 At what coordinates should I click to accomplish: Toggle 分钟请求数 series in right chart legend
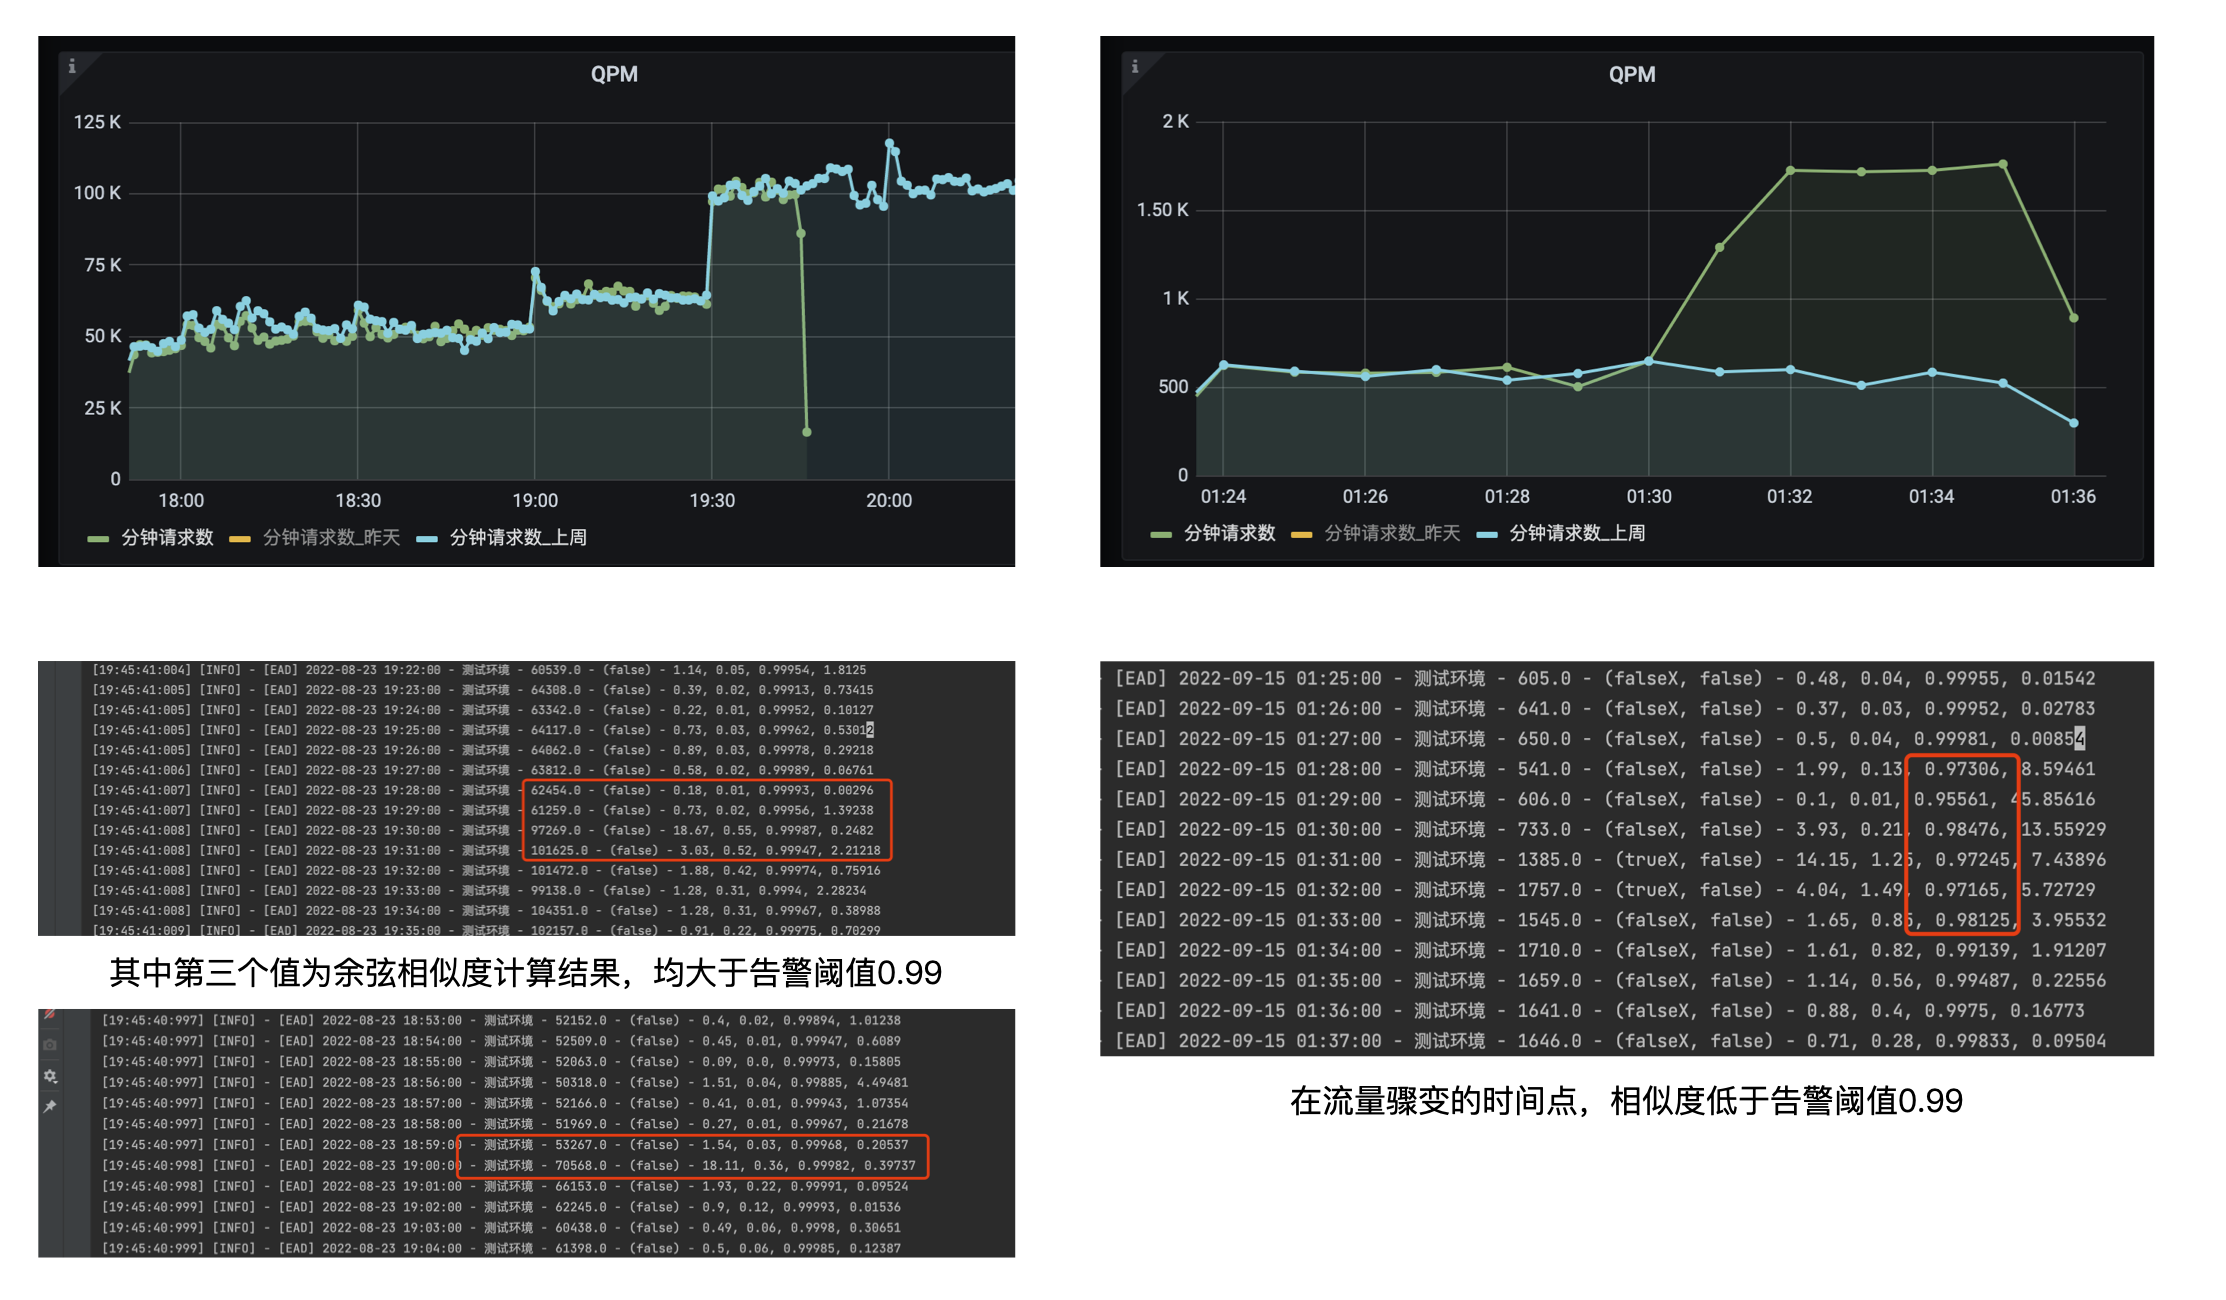pos(1229,534)
